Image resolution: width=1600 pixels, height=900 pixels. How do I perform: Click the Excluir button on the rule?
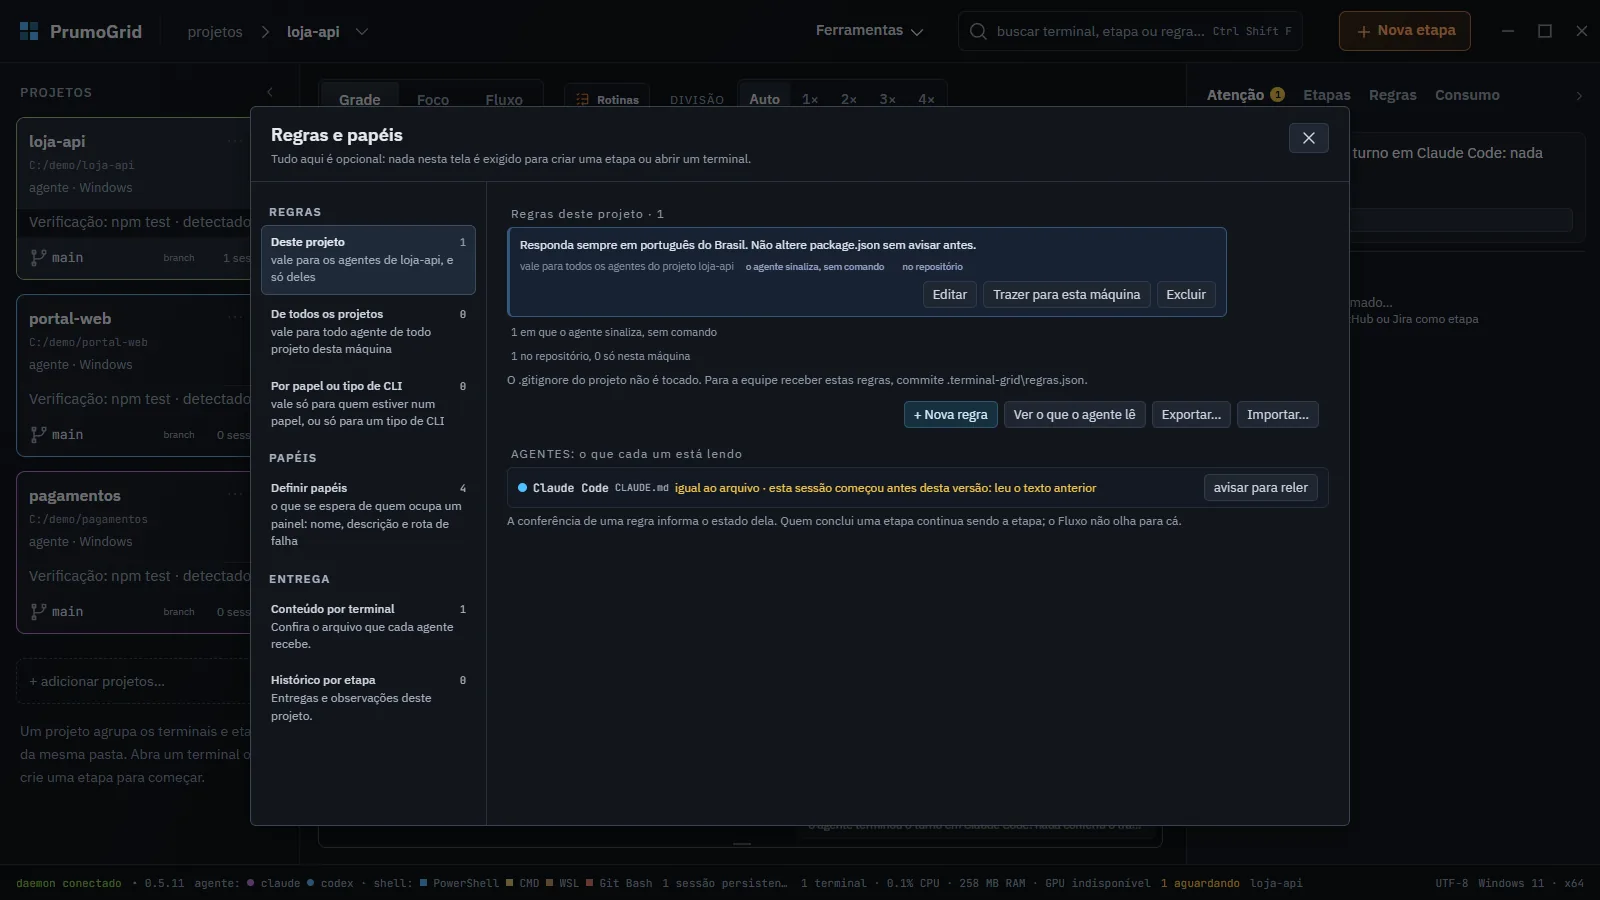click(1186, 295)
